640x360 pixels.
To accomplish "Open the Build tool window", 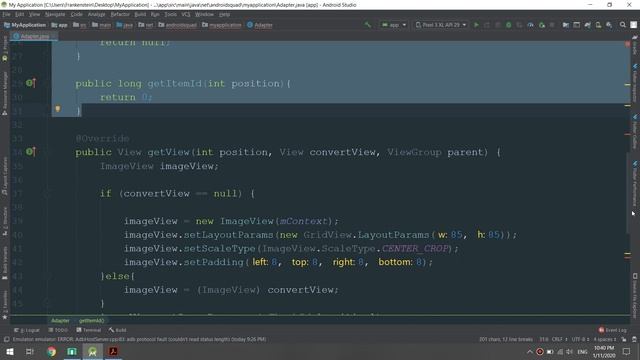I will (x=118, y=330).
